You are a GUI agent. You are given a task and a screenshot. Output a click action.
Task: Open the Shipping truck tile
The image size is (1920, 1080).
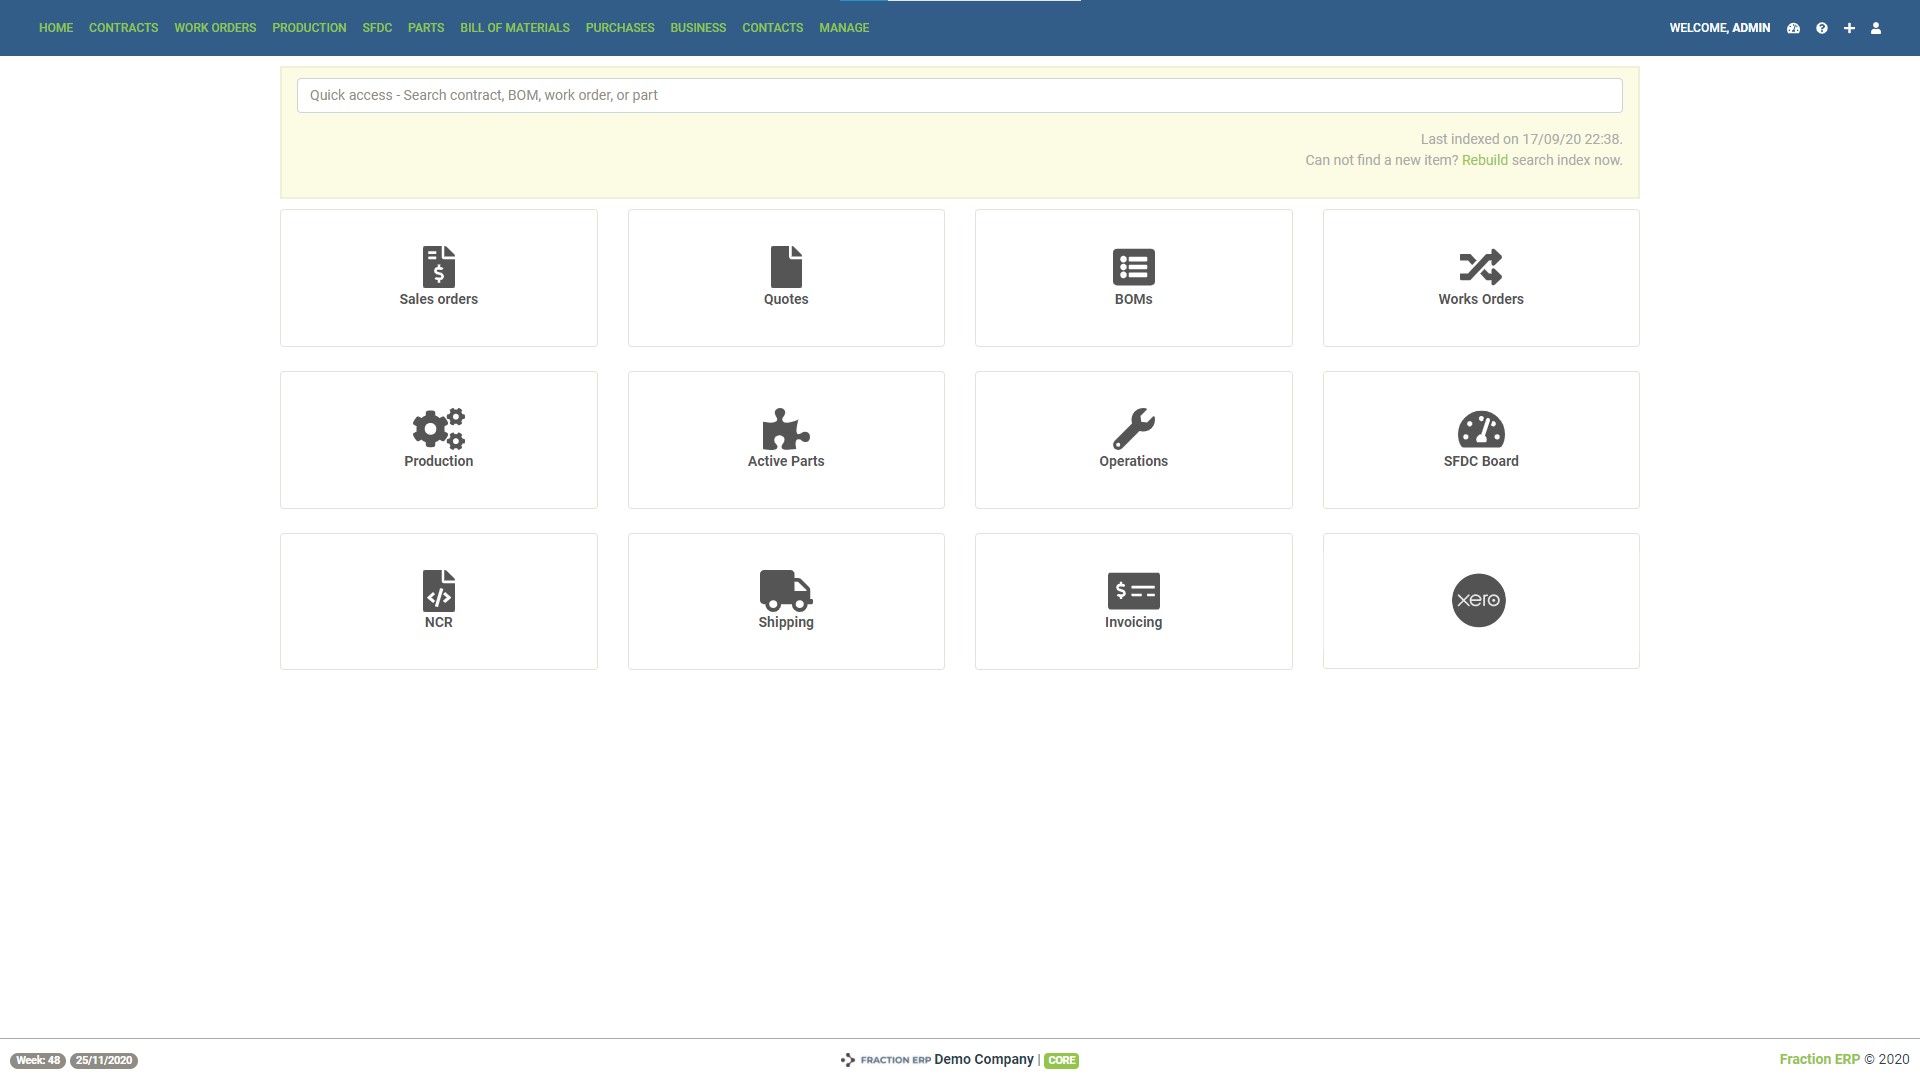[x=786, y=600]
